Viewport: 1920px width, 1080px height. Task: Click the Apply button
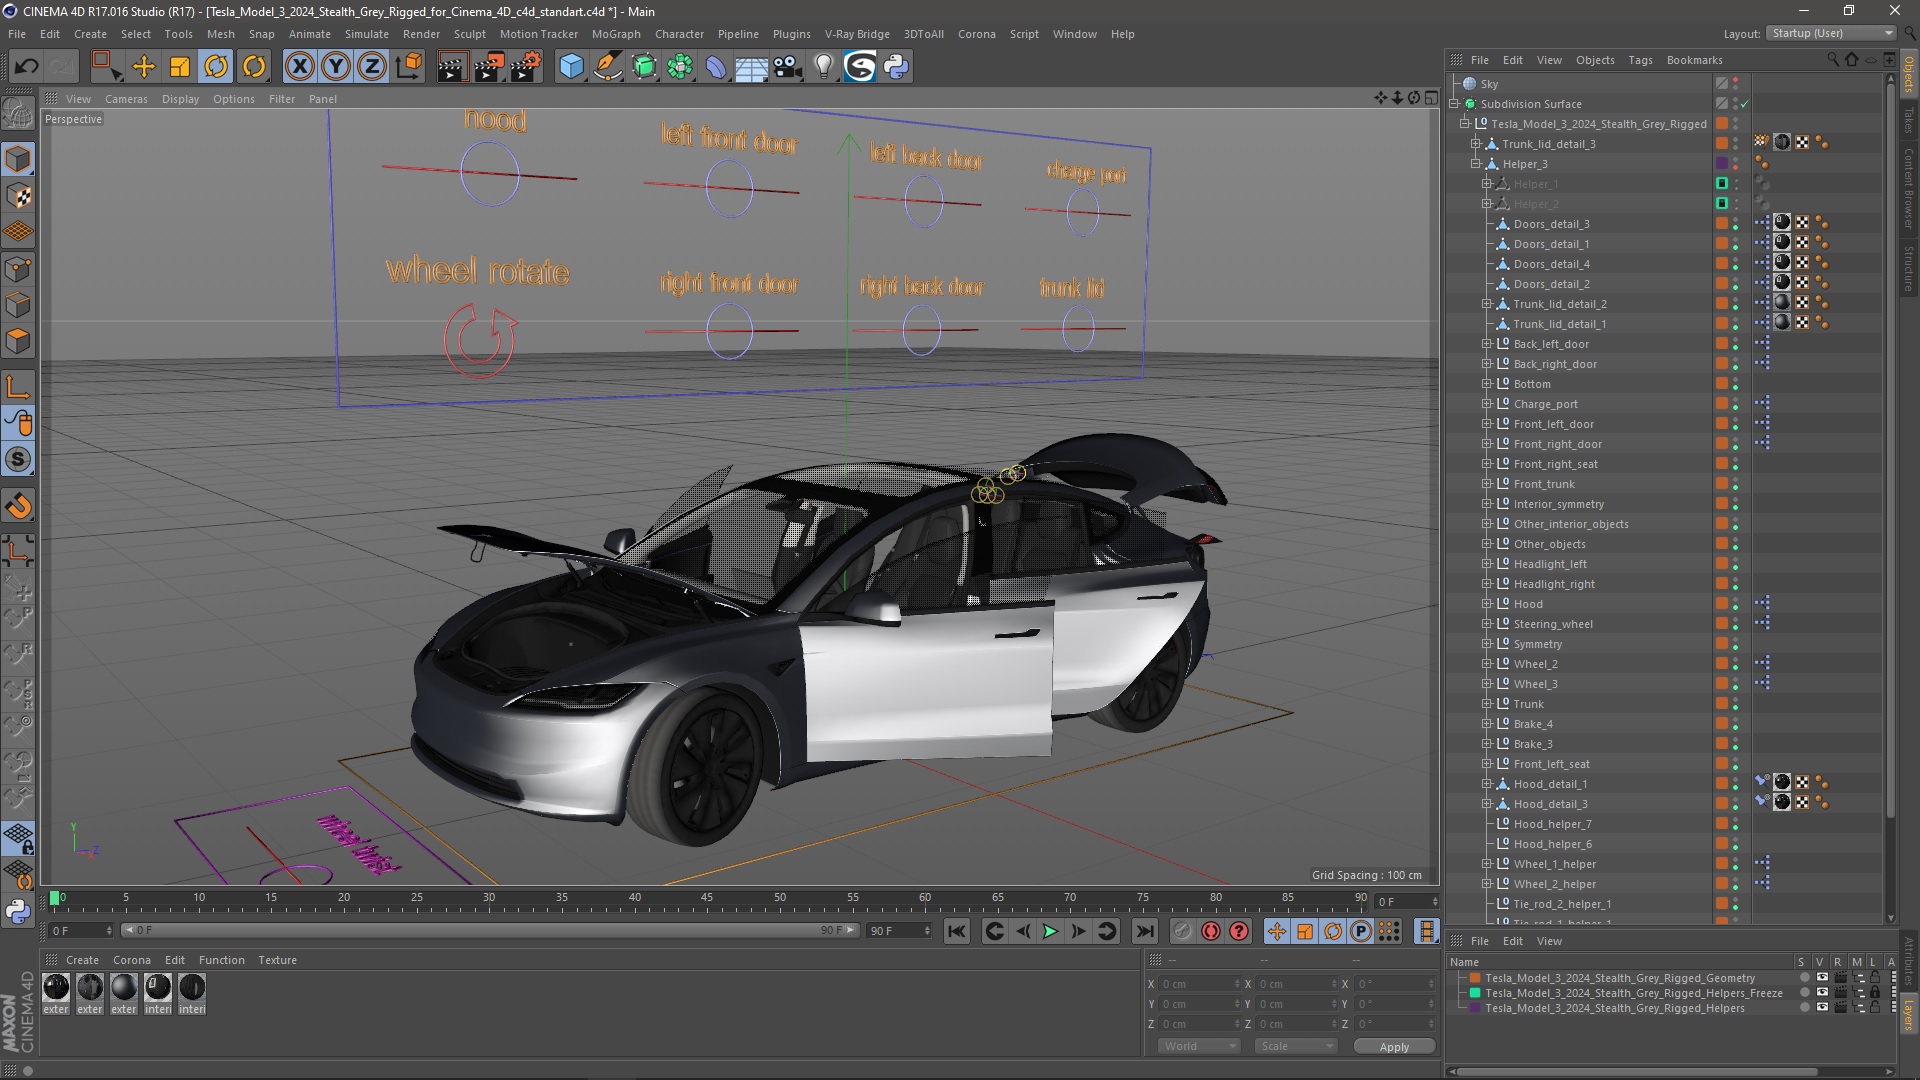[1394, 1046]
